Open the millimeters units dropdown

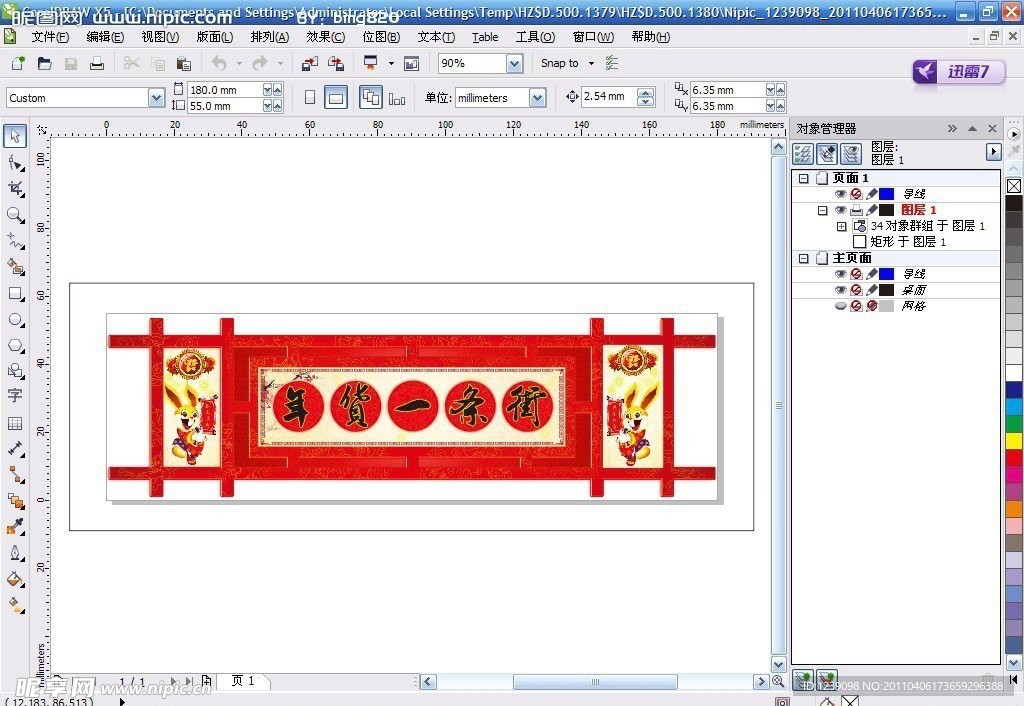[537, 98]
